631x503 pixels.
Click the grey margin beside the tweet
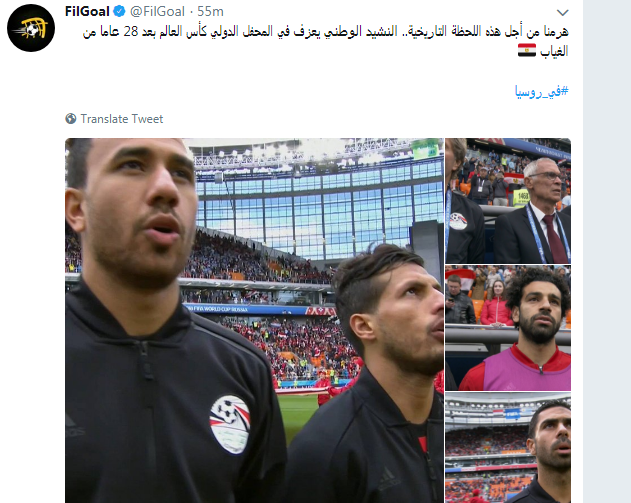[x=607, y=252]
